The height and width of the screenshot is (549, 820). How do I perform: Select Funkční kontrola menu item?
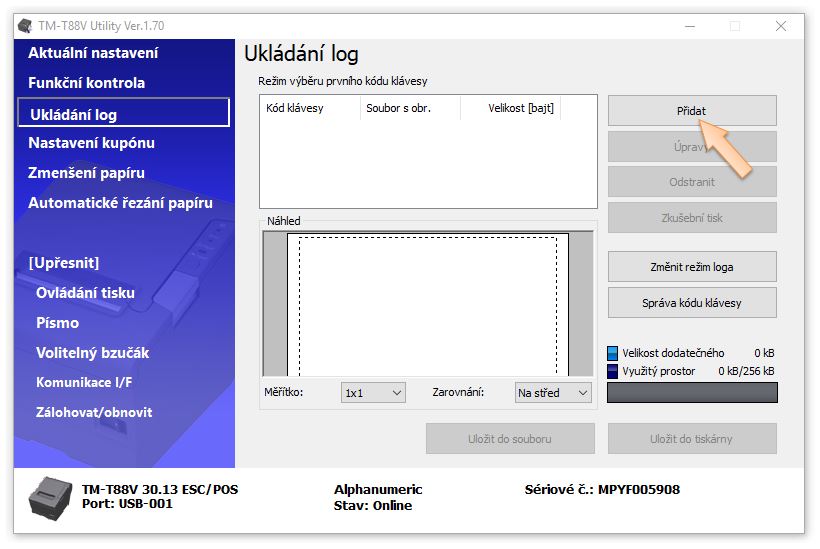pyautogui.click(x=86, y=83)
